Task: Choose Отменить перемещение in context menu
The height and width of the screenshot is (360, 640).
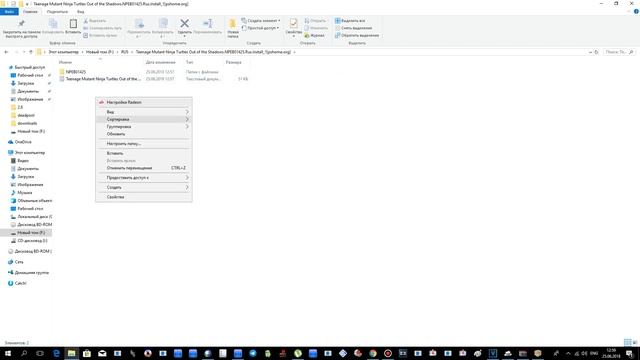Action: click(x=144, y=168)
